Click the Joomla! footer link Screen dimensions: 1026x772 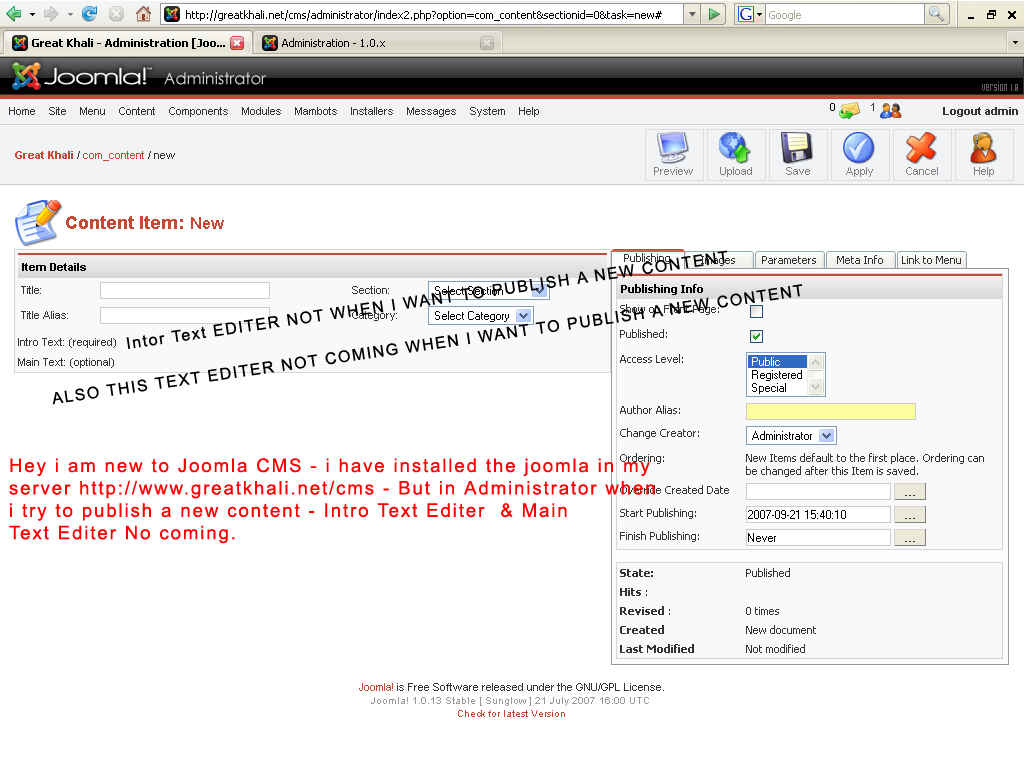tap(376, 687)
